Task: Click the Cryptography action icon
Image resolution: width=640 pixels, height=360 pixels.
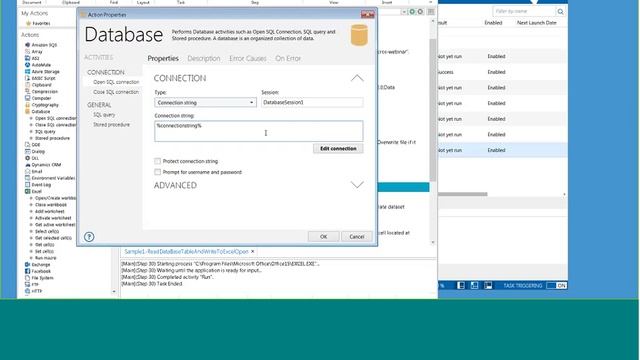Action: pyautogui.click(x=27, y=105)
